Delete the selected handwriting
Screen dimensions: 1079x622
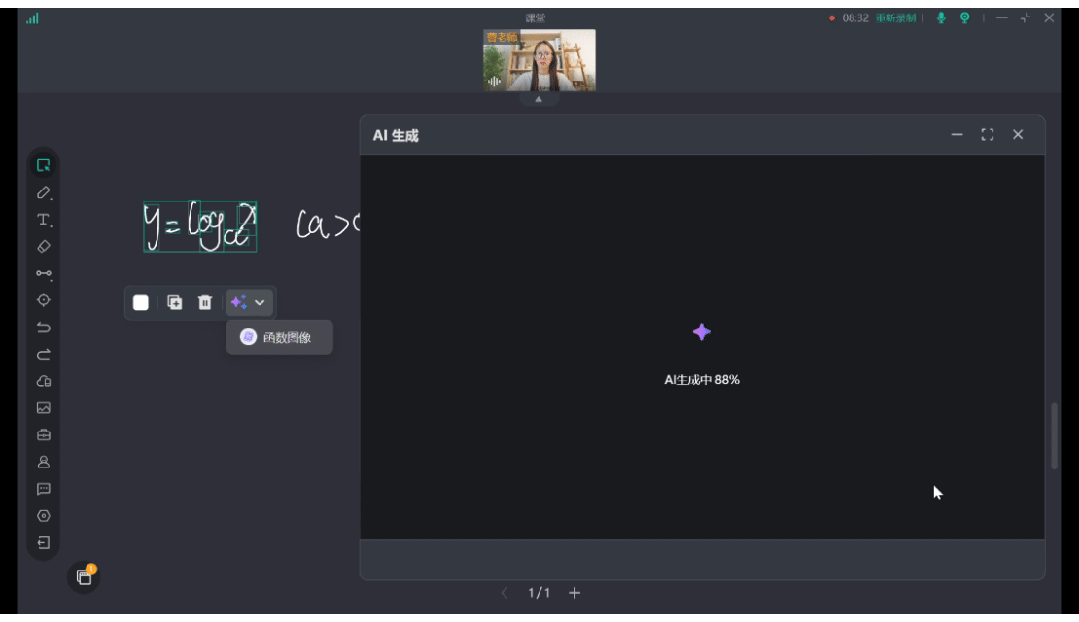[205, 302]
